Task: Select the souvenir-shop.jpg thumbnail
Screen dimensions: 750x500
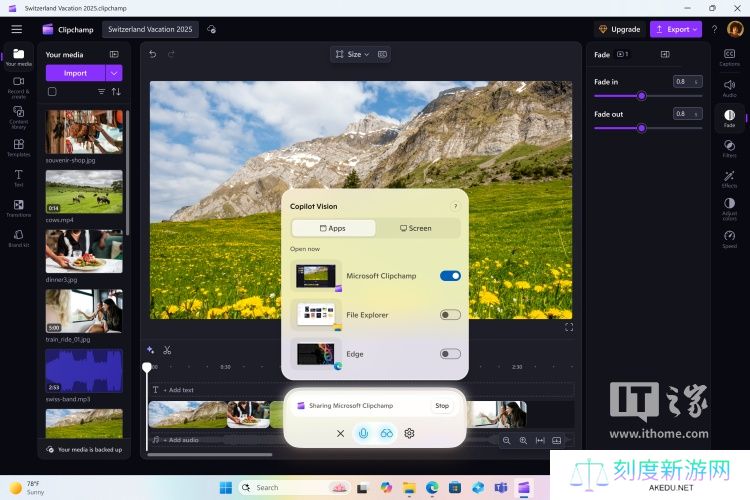Action: [84, 132]
